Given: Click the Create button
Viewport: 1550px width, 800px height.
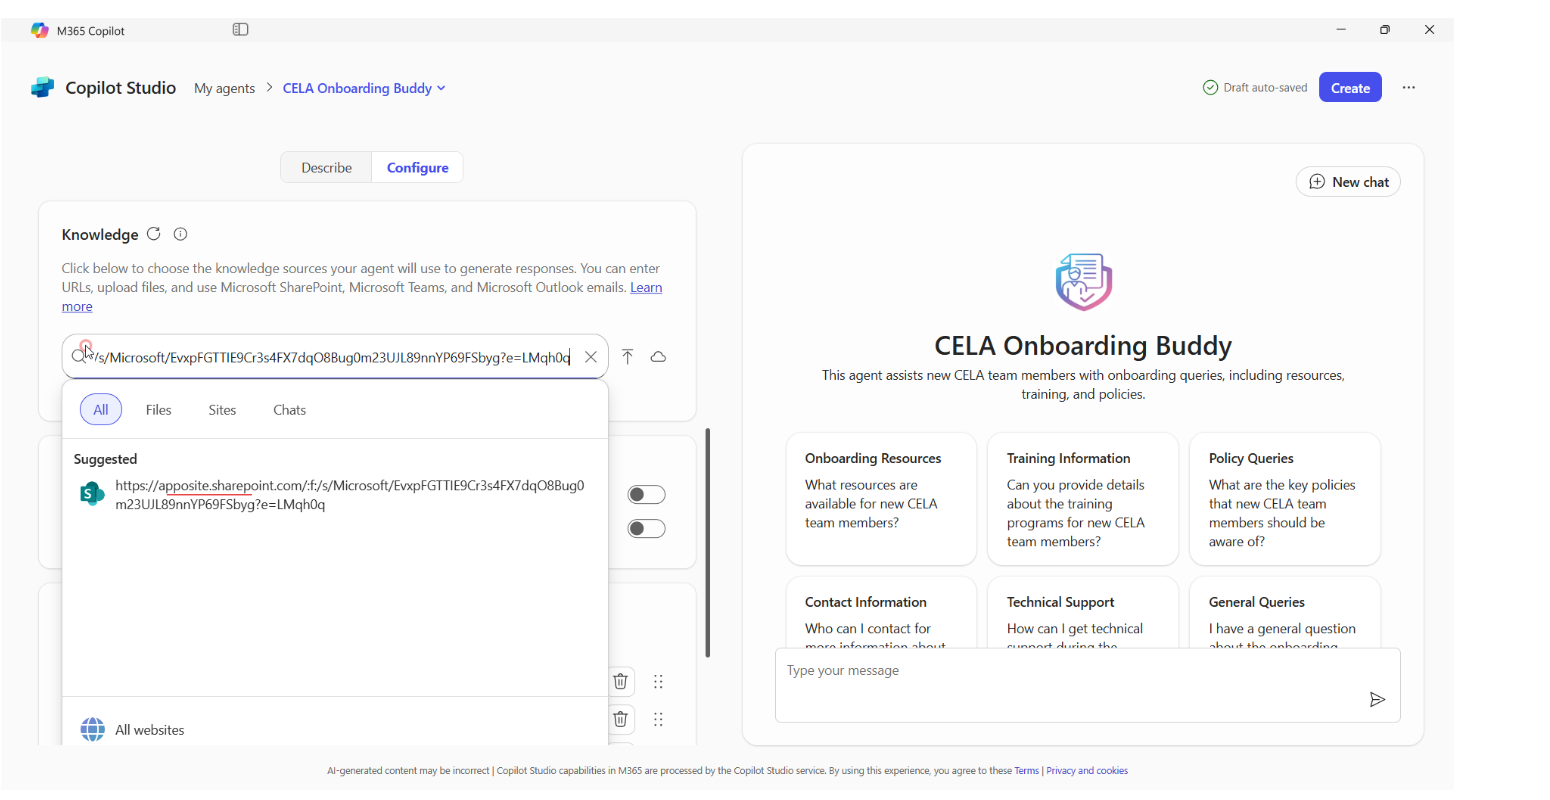Looking at the screenshot, I should pyautogui.click(x=1350, y=88).
